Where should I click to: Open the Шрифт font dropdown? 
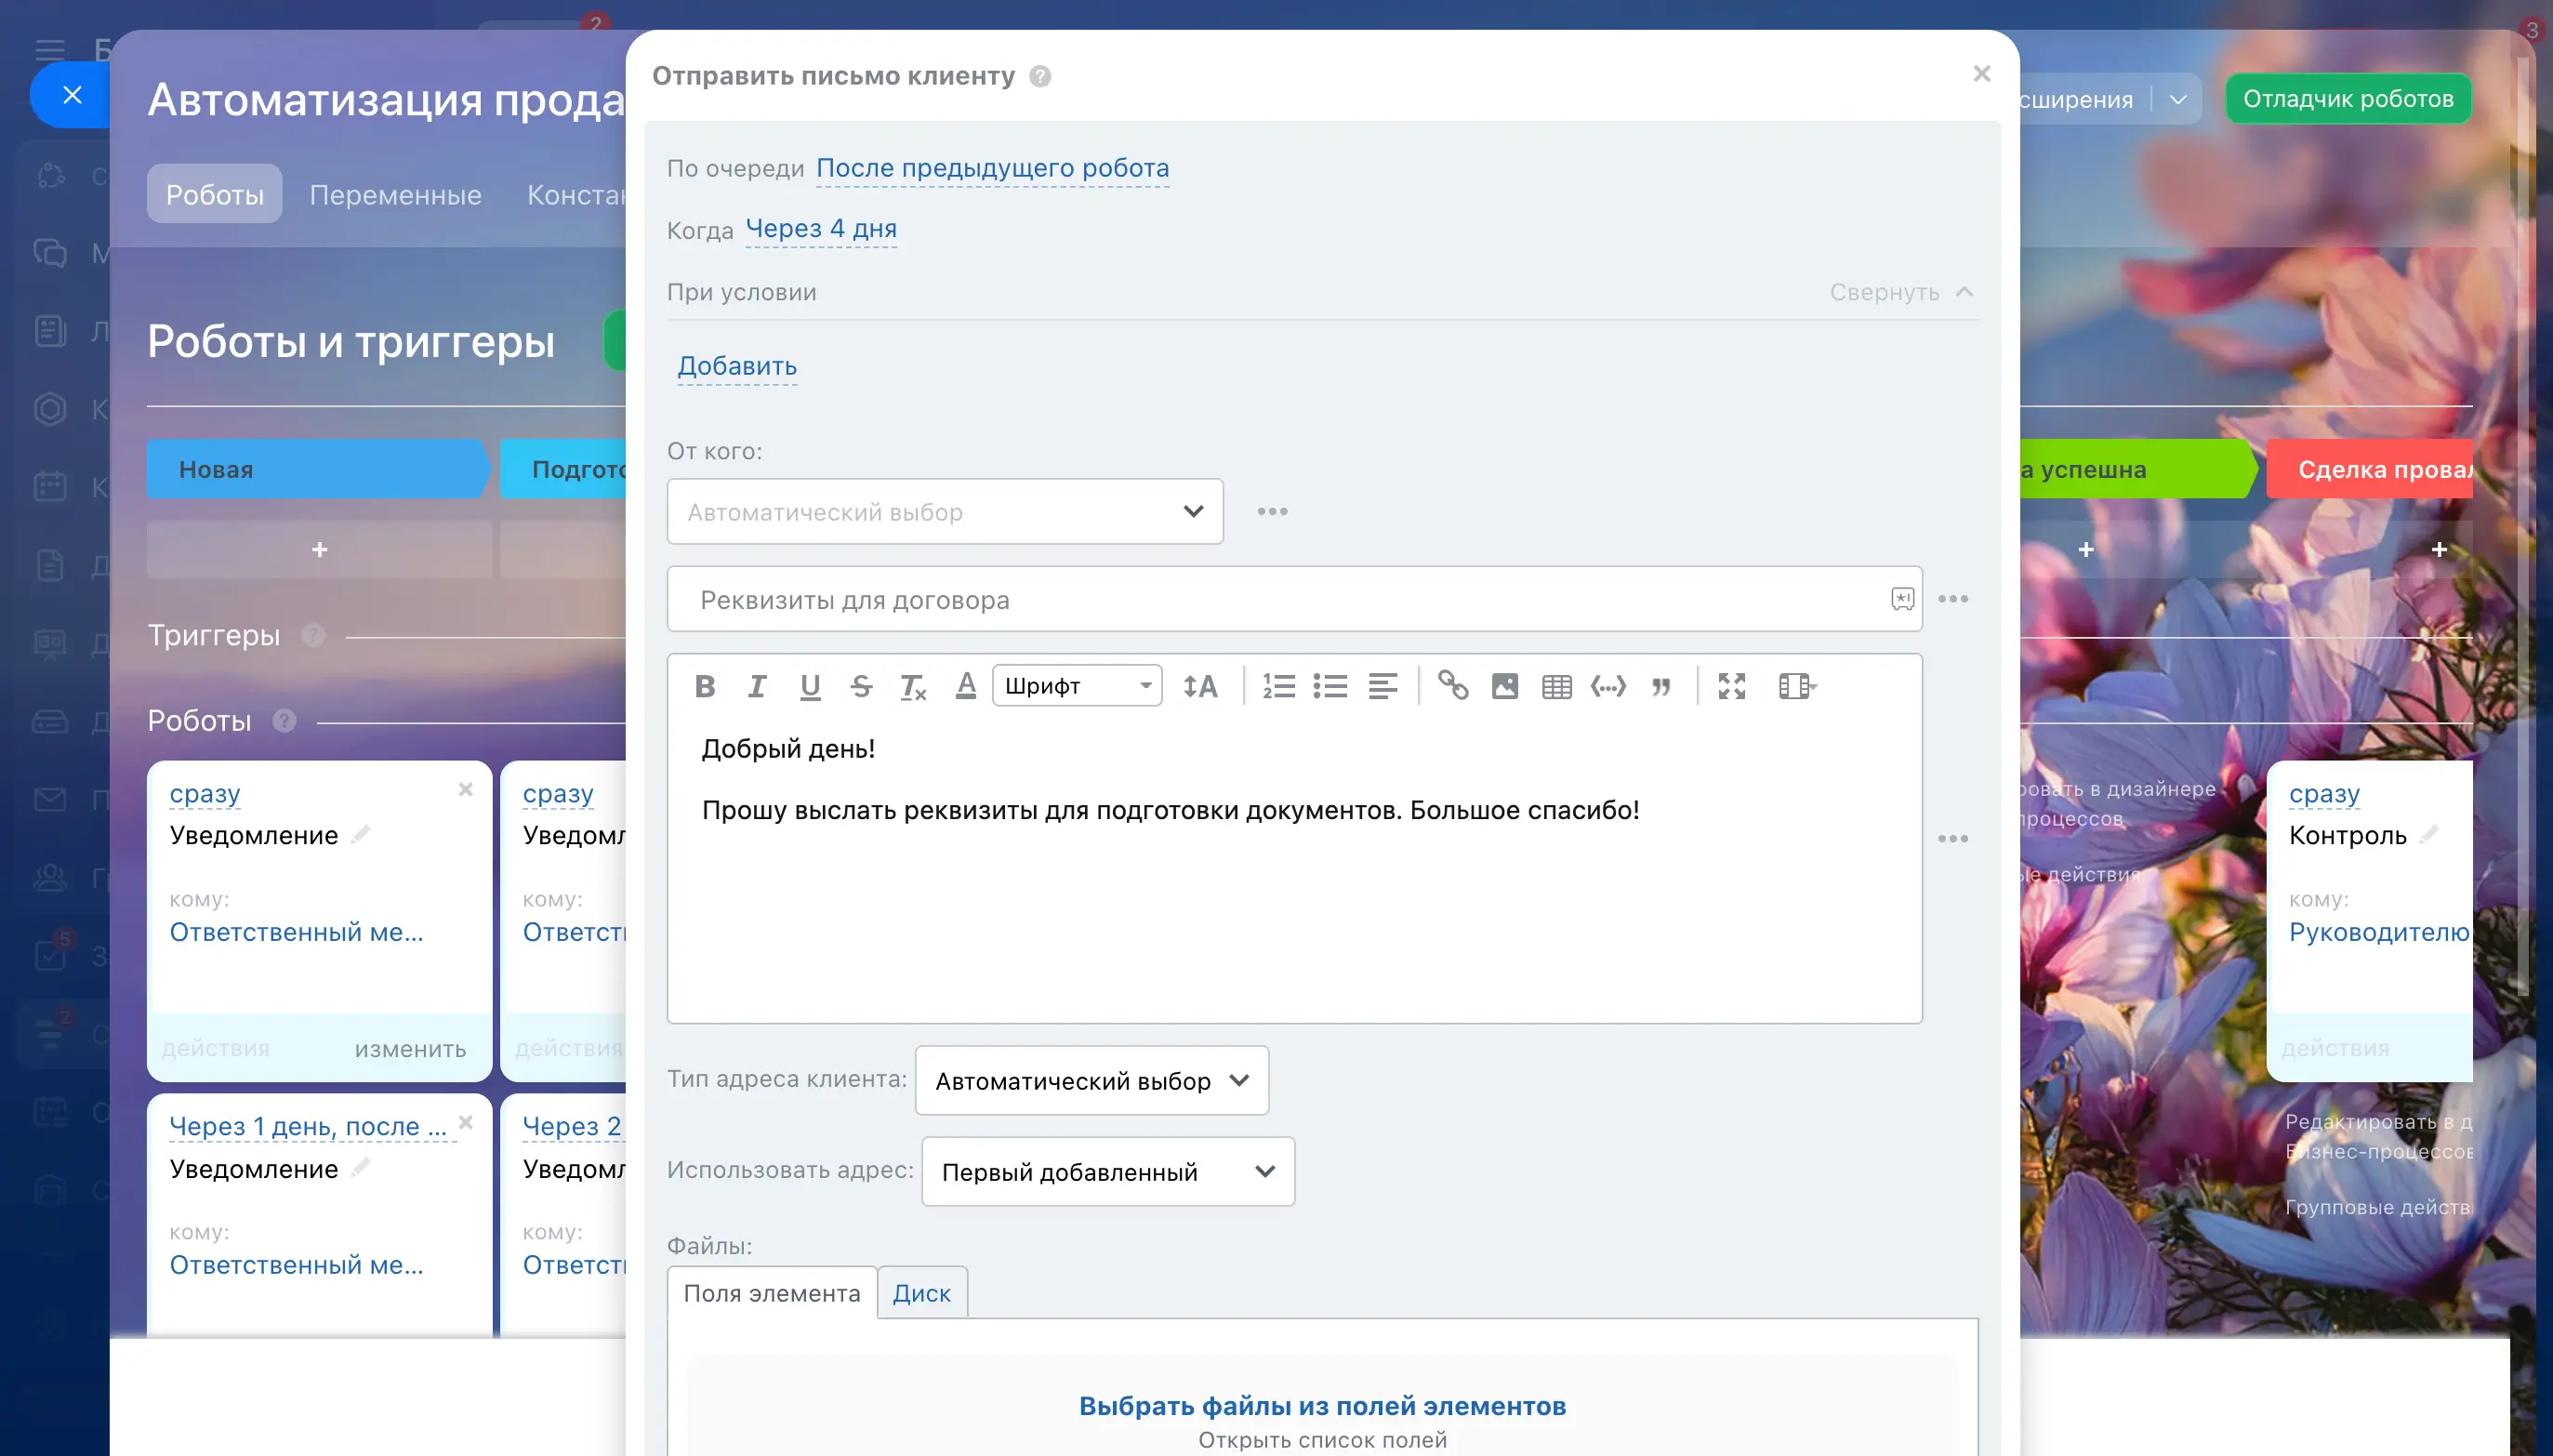[x=1076, y=686]
